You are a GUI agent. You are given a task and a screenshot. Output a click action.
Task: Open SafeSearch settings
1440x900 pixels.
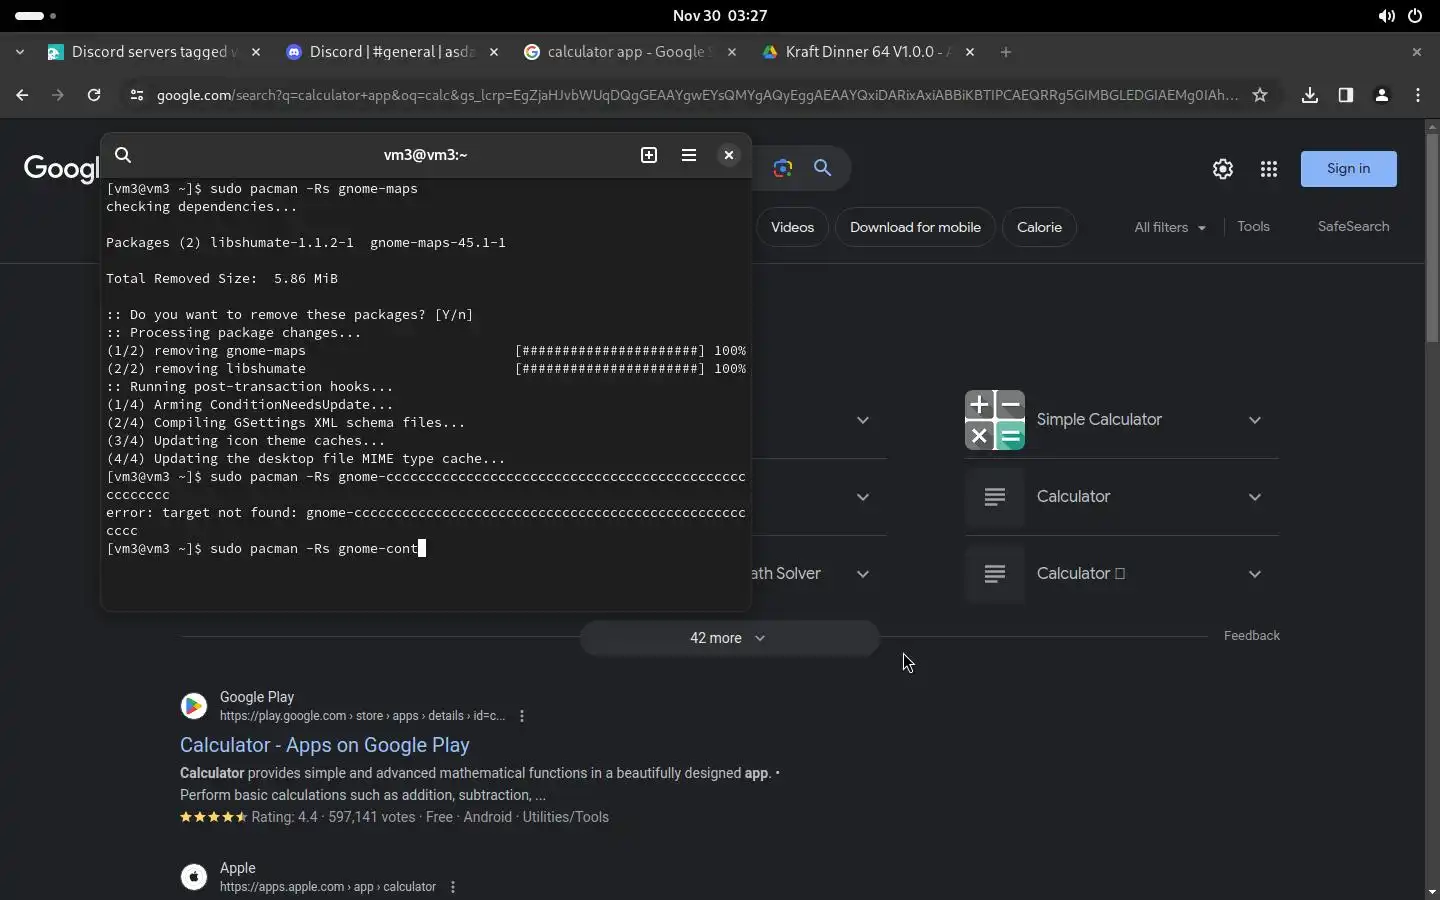pos(1353,227)
